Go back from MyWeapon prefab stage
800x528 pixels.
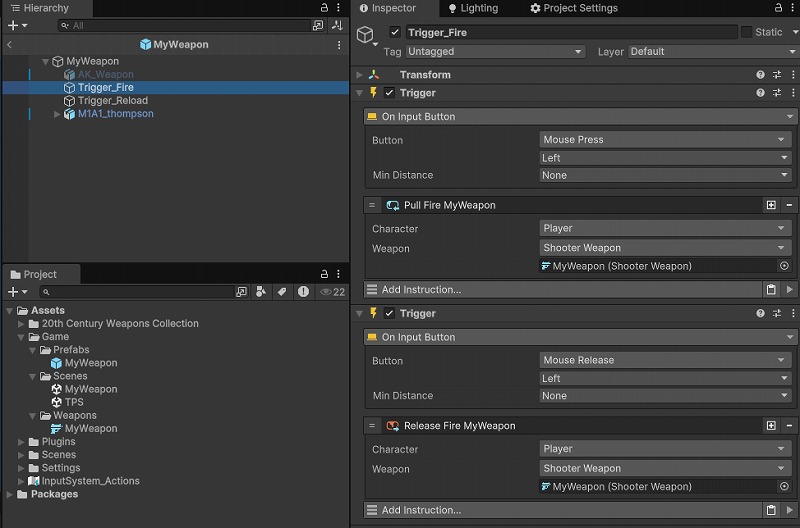pos(9,45)
